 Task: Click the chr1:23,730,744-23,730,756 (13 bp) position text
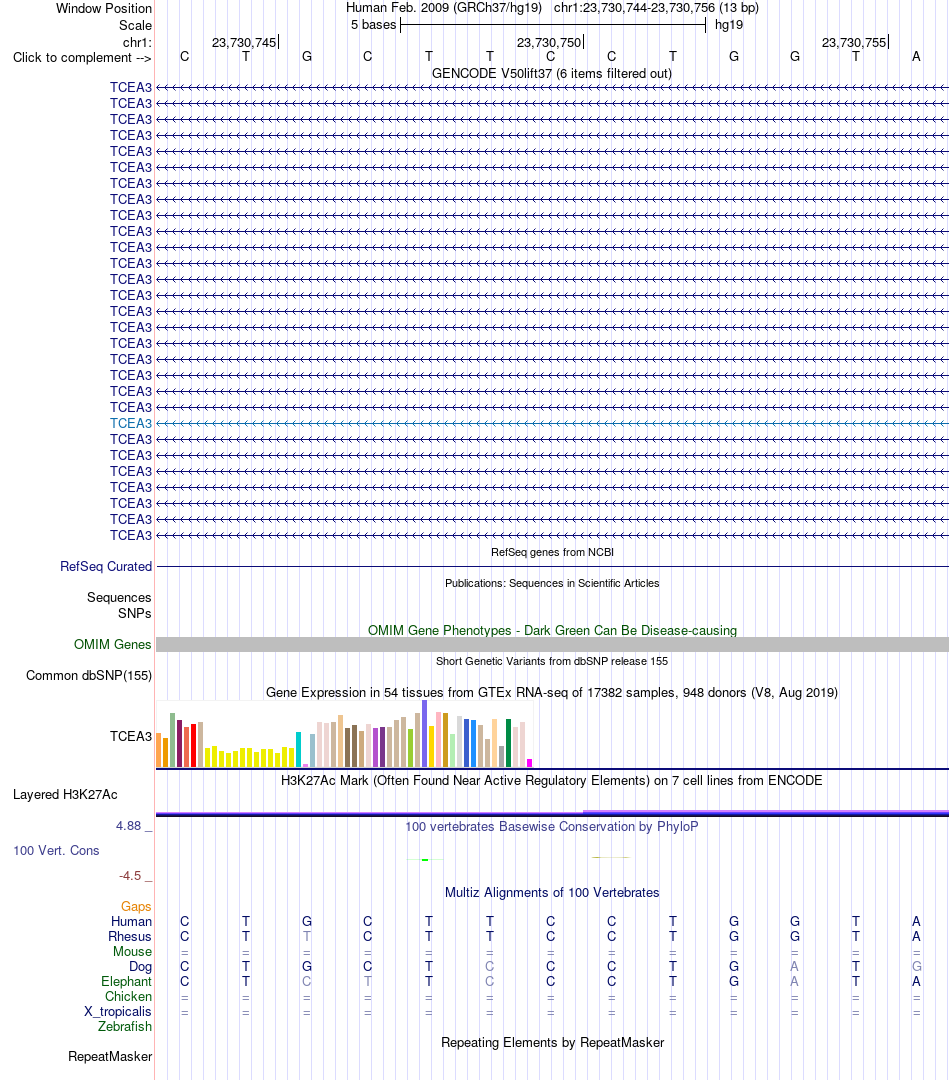(x=656, y=8)
